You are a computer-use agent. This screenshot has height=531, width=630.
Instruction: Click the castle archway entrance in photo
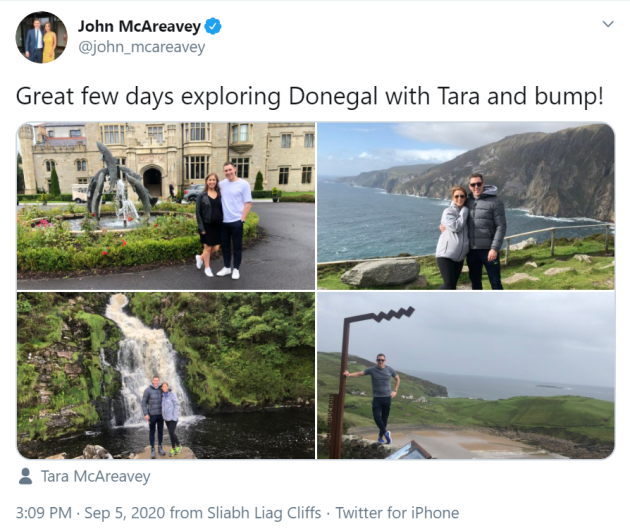(x=152, y=182)
